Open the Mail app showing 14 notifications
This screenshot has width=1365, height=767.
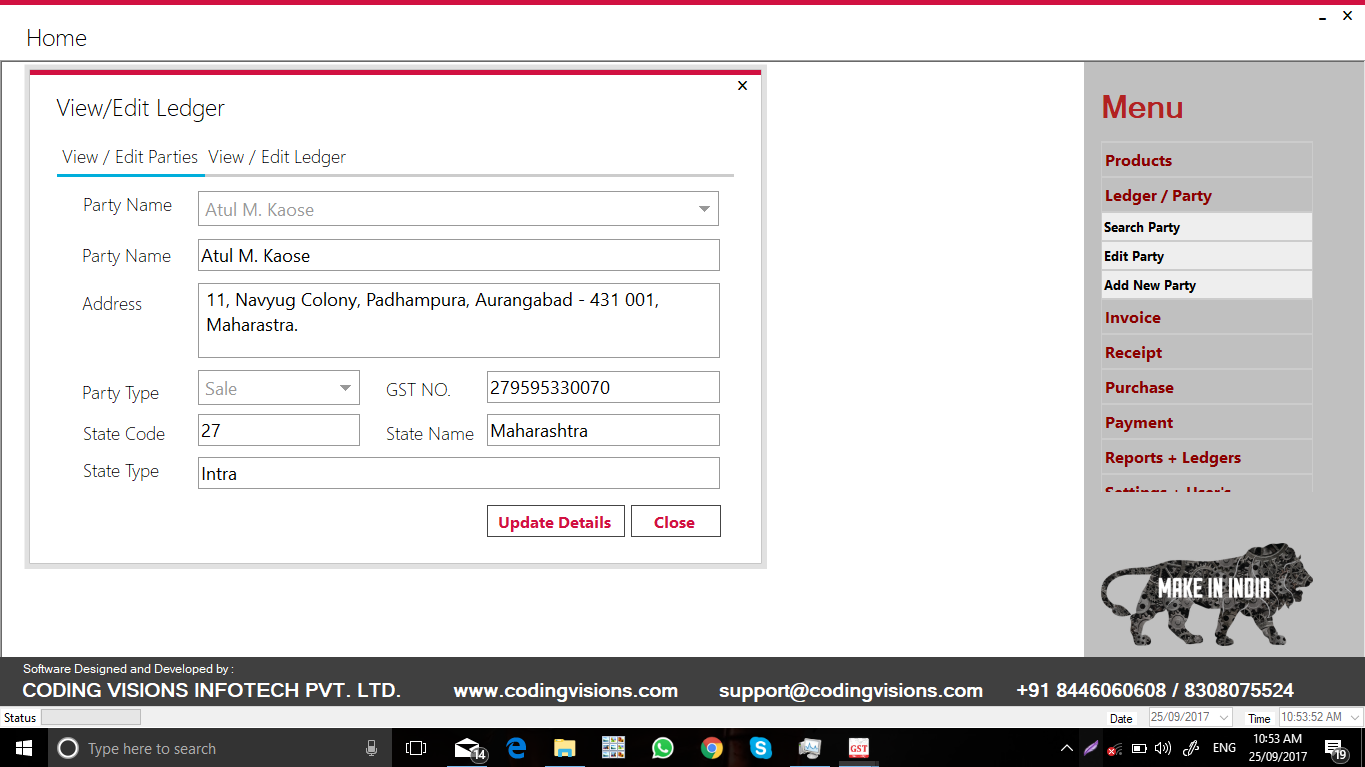click(467, 748)
